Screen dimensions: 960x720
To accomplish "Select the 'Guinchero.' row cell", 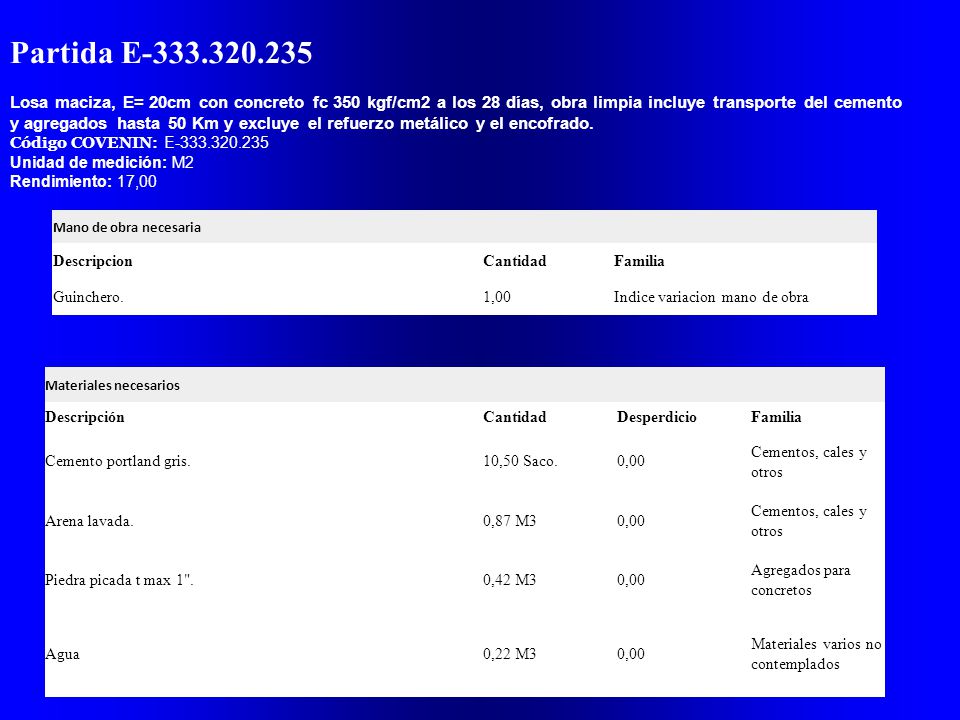I will 88,297.
